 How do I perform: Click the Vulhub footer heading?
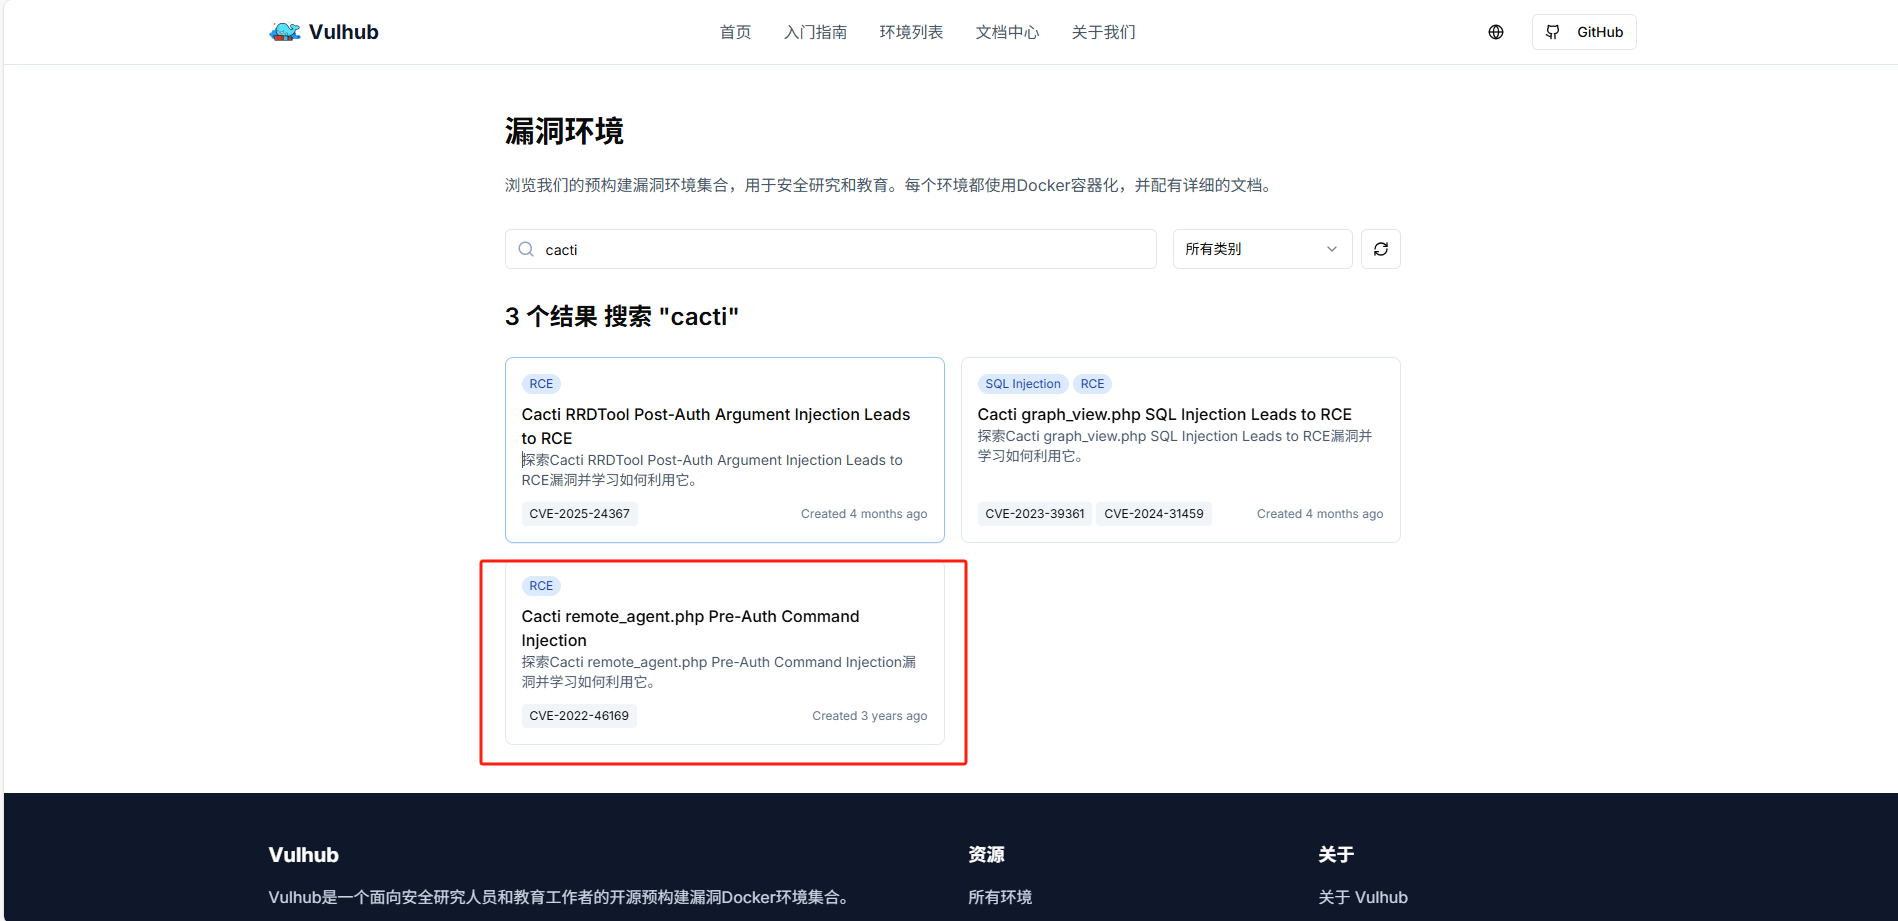pos(304,855)
